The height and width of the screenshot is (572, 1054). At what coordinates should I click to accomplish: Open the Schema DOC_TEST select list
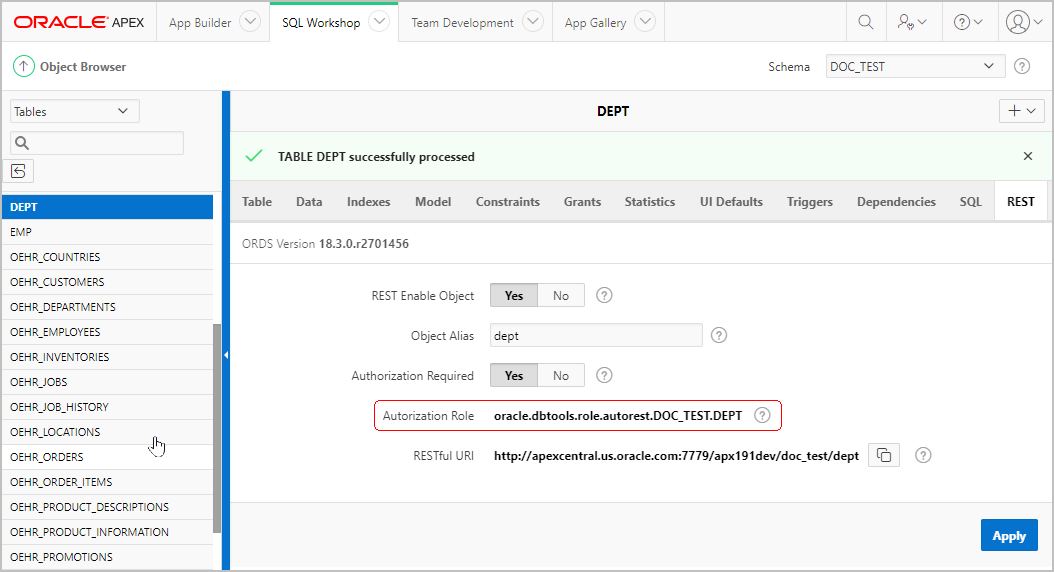pyautogui.click(x=915, y=66)
